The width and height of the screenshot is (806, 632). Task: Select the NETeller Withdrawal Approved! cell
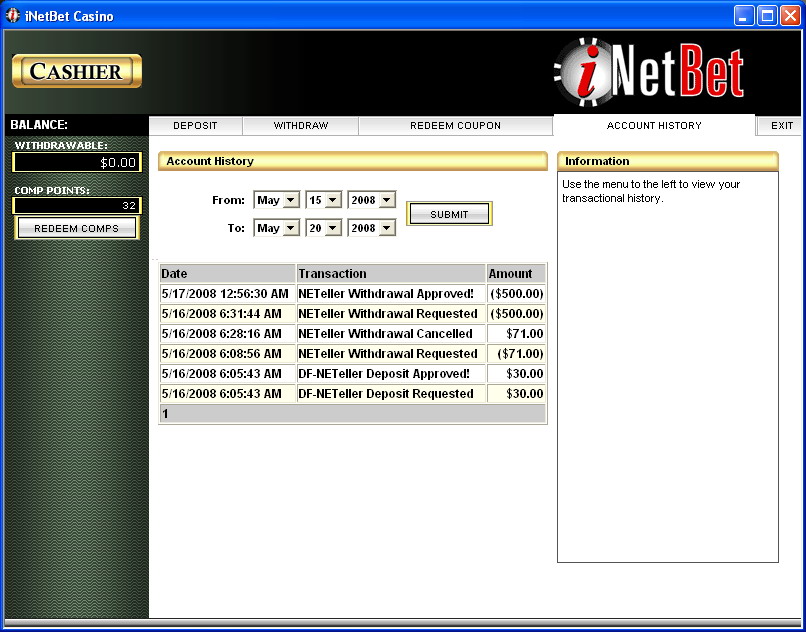point(391,294)
